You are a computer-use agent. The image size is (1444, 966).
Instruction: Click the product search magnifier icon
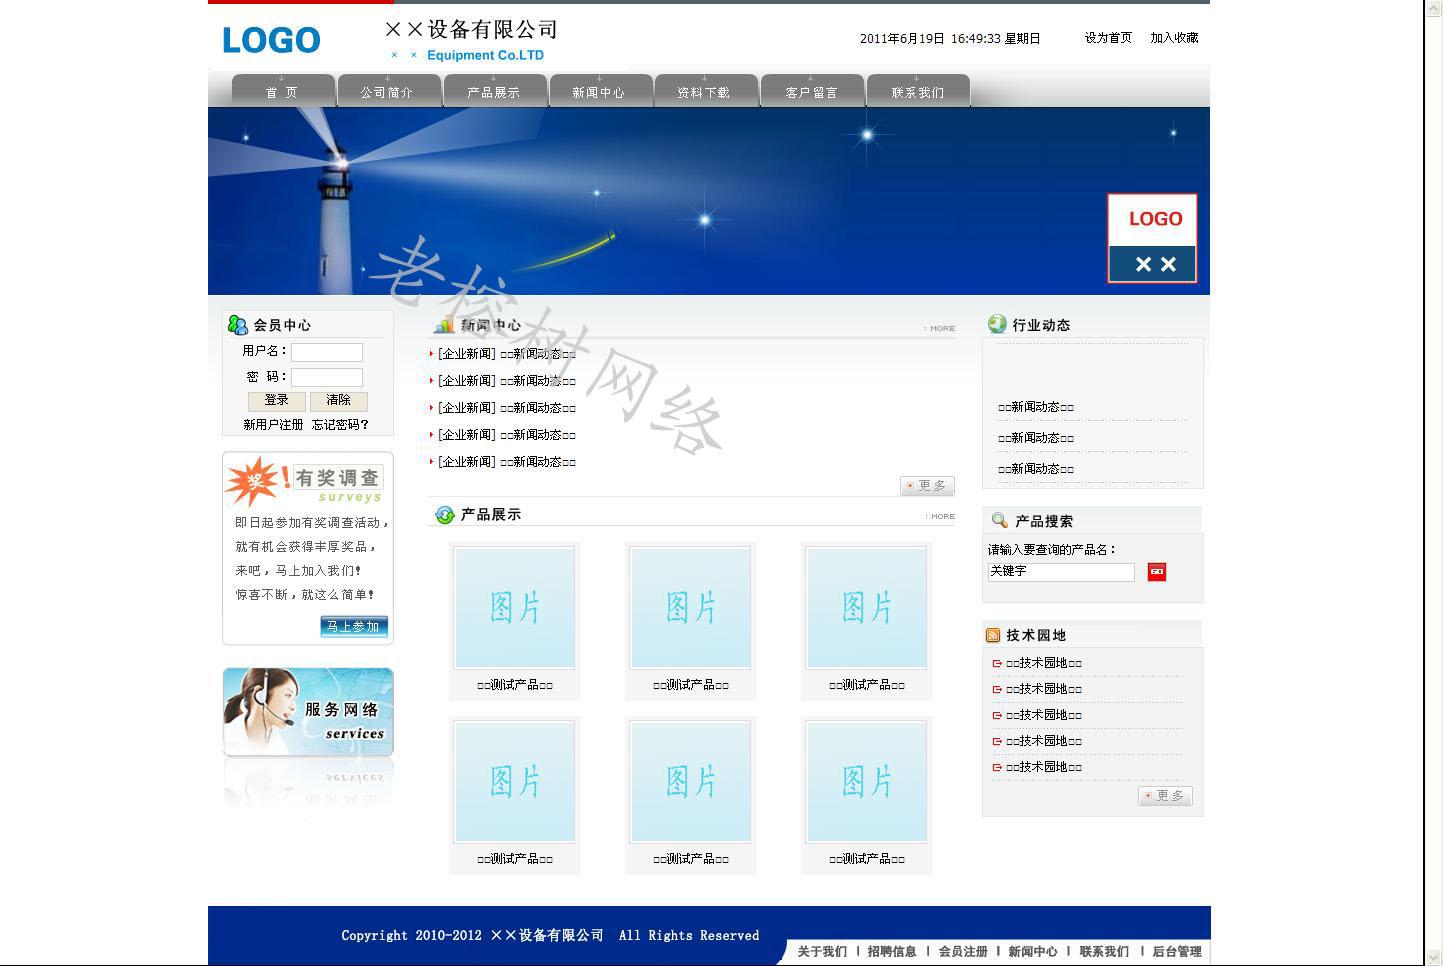tap(999, 520)
